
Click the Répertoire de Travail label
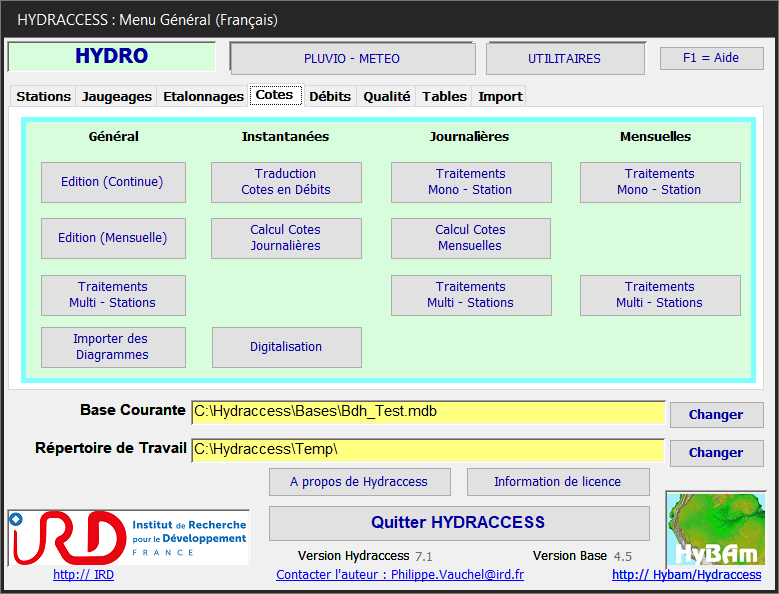click(x=111, y=448)
